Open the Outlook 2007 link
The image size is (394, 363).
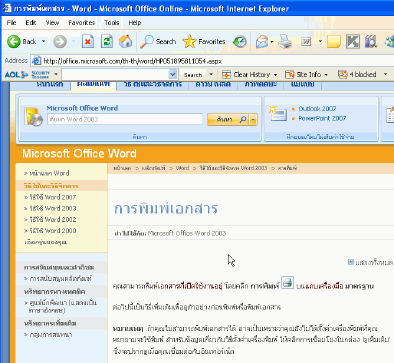click(317, 109)
